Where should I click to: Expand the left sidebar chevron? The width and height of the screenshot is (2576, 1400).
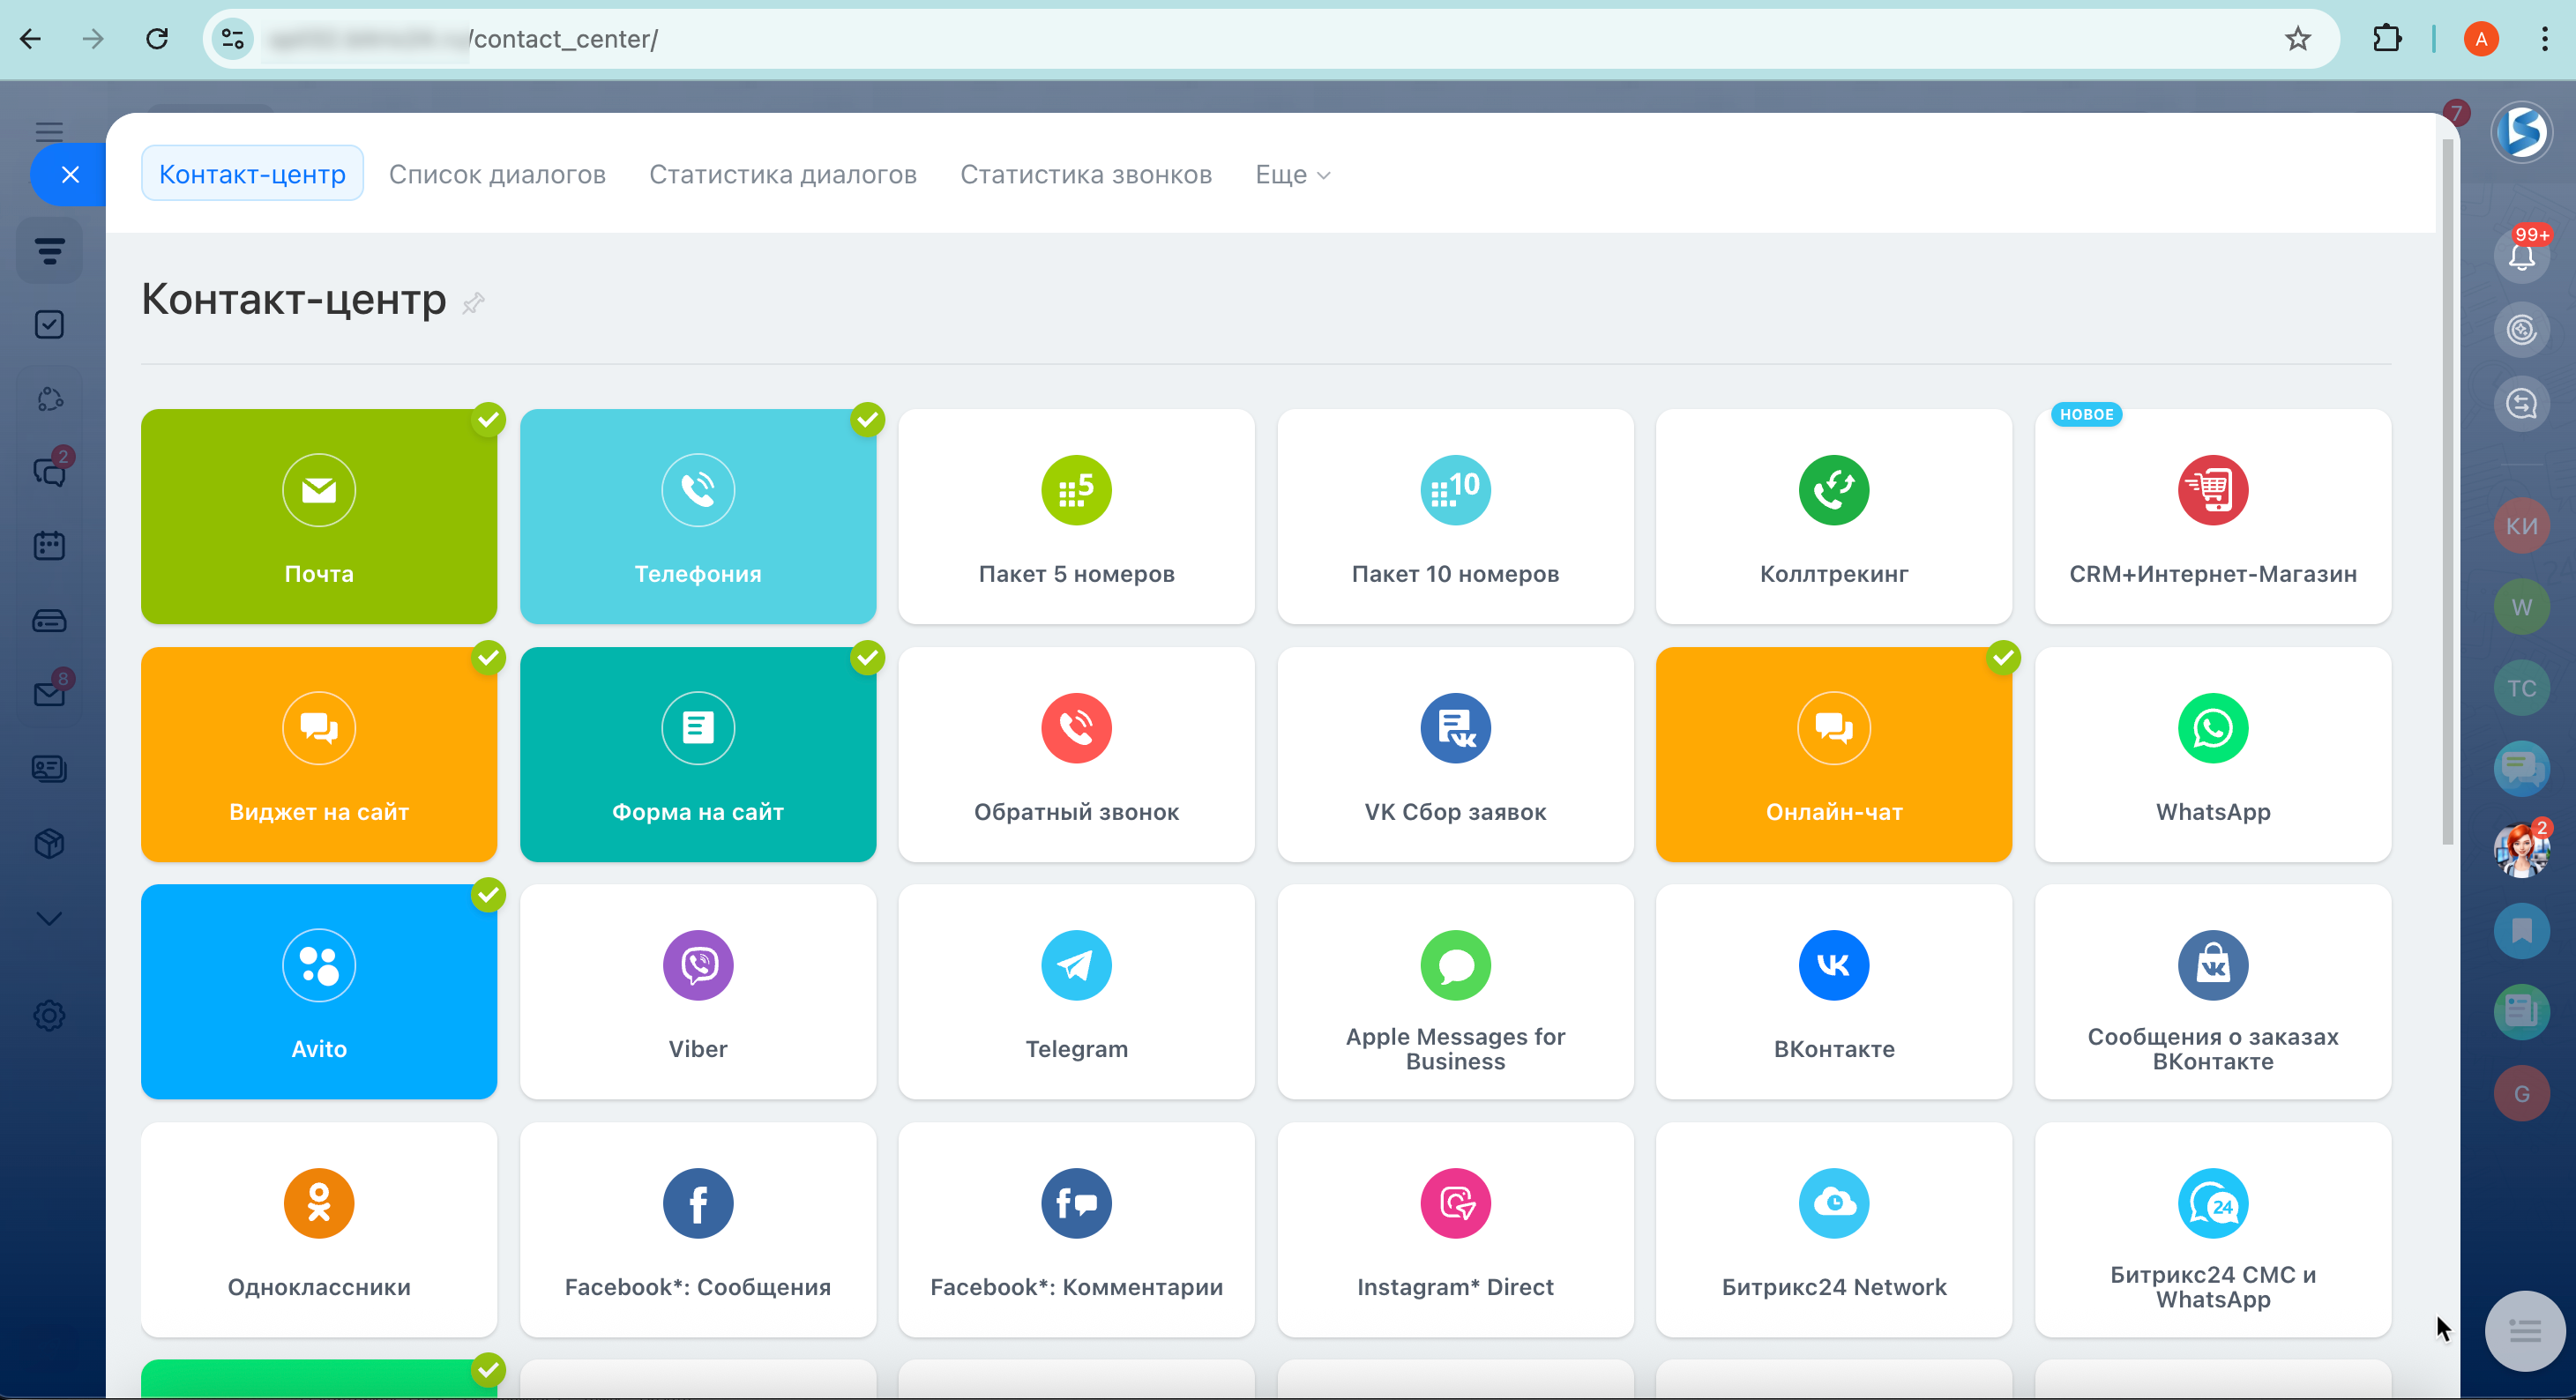coord(49,918)
